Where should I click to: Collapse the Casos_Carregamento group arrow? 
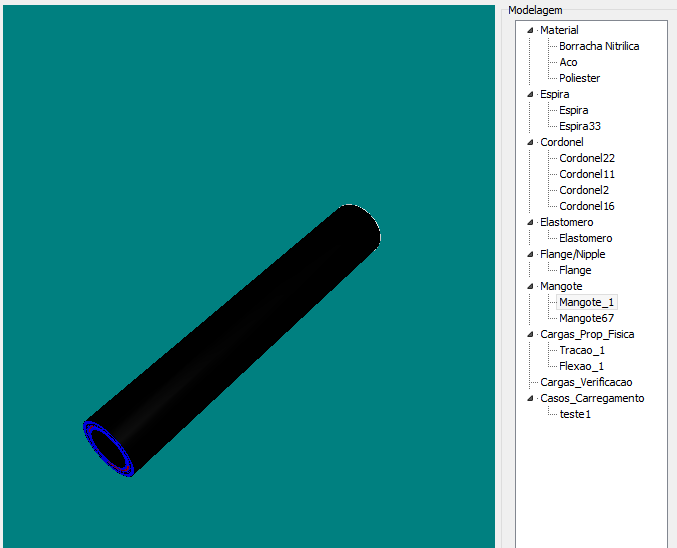[530, 398]
